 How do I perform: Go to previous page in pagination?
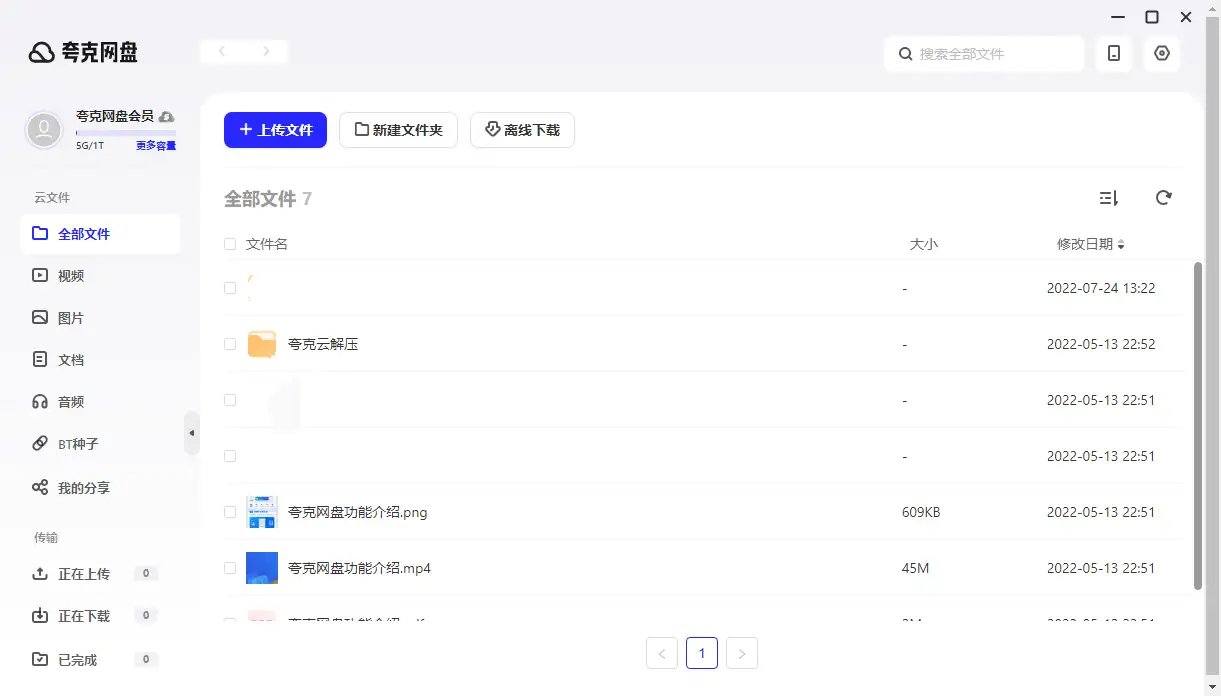pos(662,653)
